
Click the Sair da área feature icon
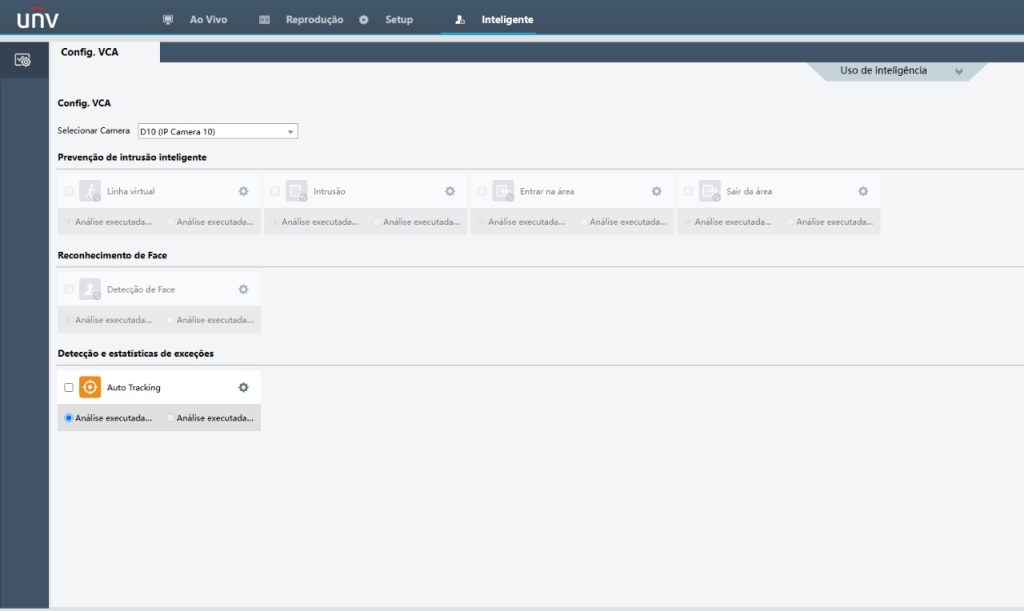[709, 191]
